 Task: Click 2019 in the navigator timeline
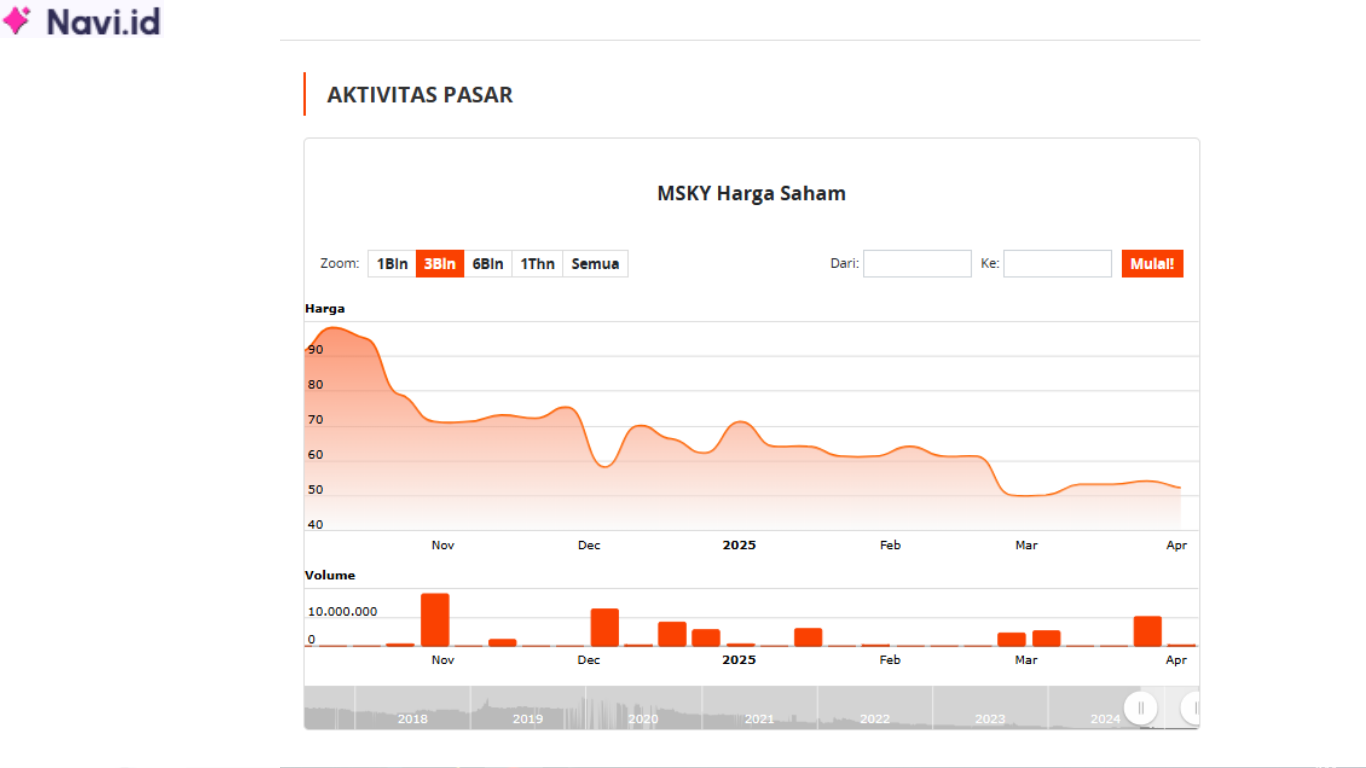(528, 719)
